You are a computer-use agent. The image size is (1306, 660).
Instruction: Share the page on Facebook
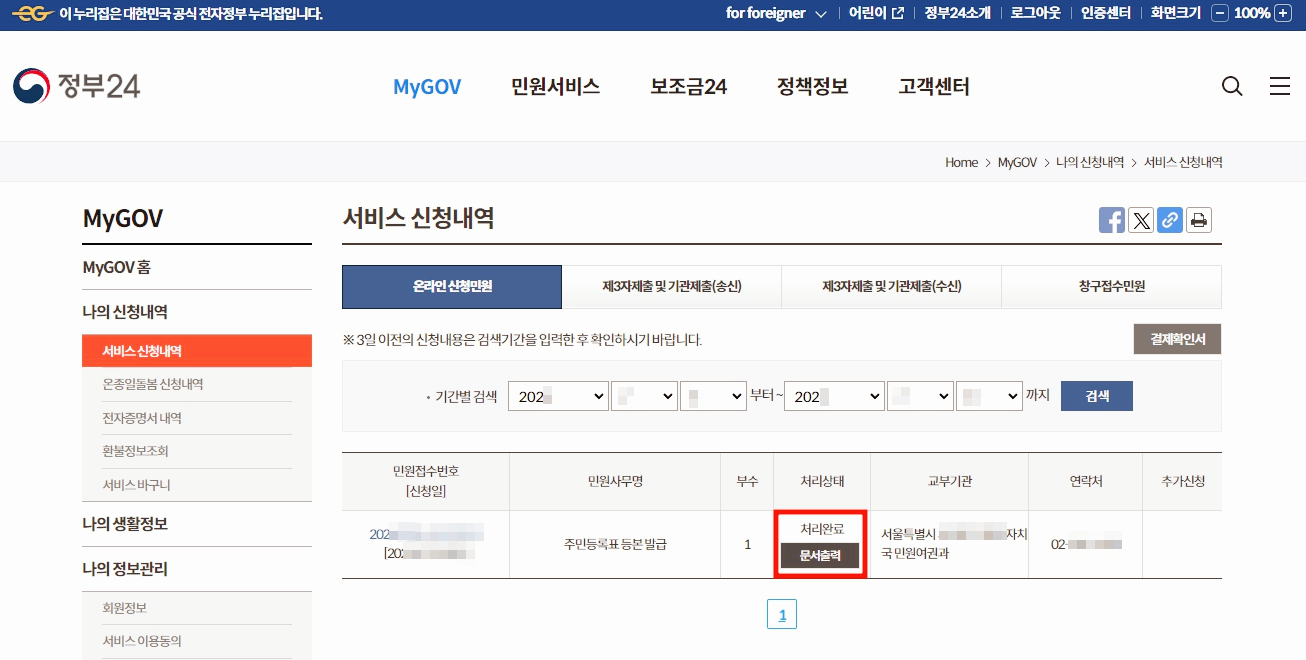(x=1111, y=220)
